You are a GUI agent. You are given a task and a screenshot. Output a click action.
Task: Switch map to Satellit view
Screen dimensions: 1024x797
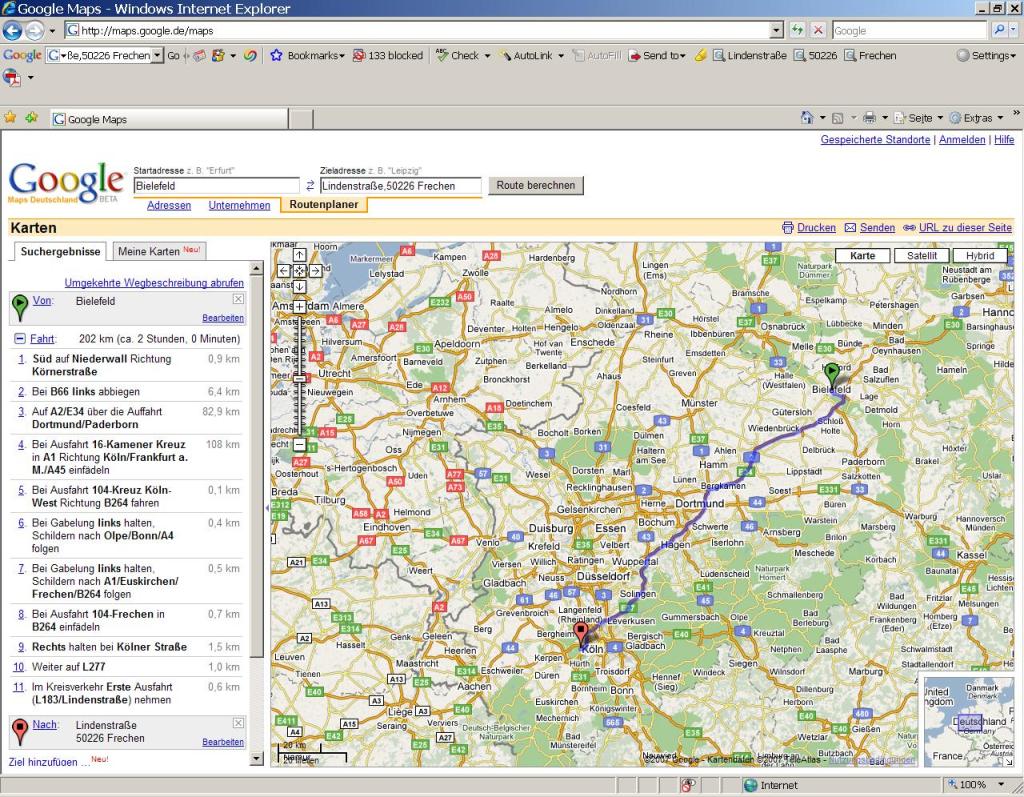921,255
